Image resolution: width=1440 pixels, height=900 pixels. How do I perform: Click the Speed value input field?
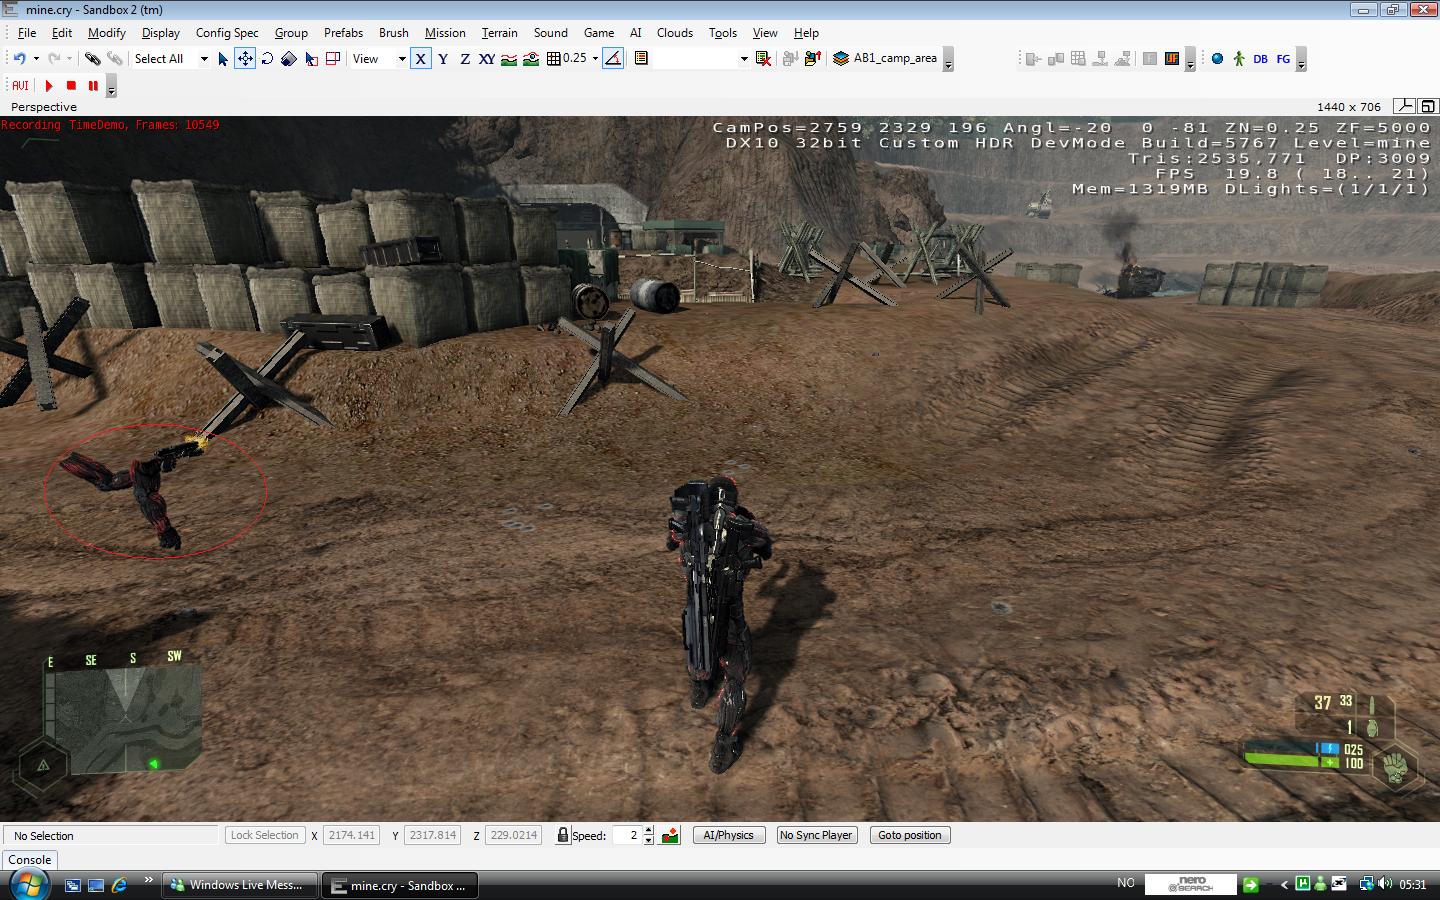click(x=627, y=835)
